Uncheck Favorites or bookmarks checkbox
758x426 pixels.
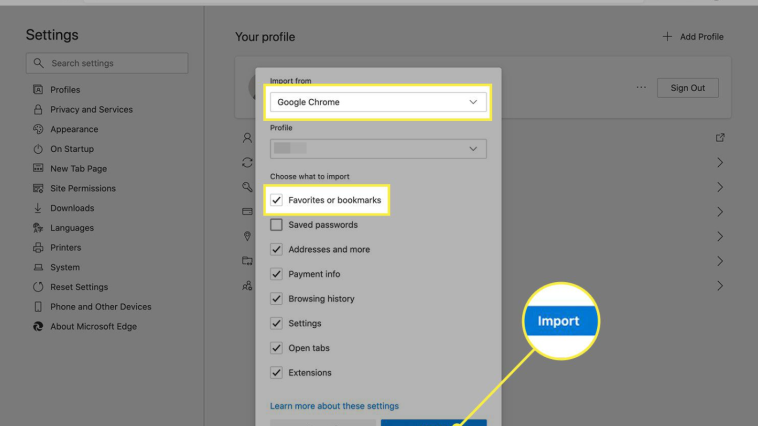277,201
